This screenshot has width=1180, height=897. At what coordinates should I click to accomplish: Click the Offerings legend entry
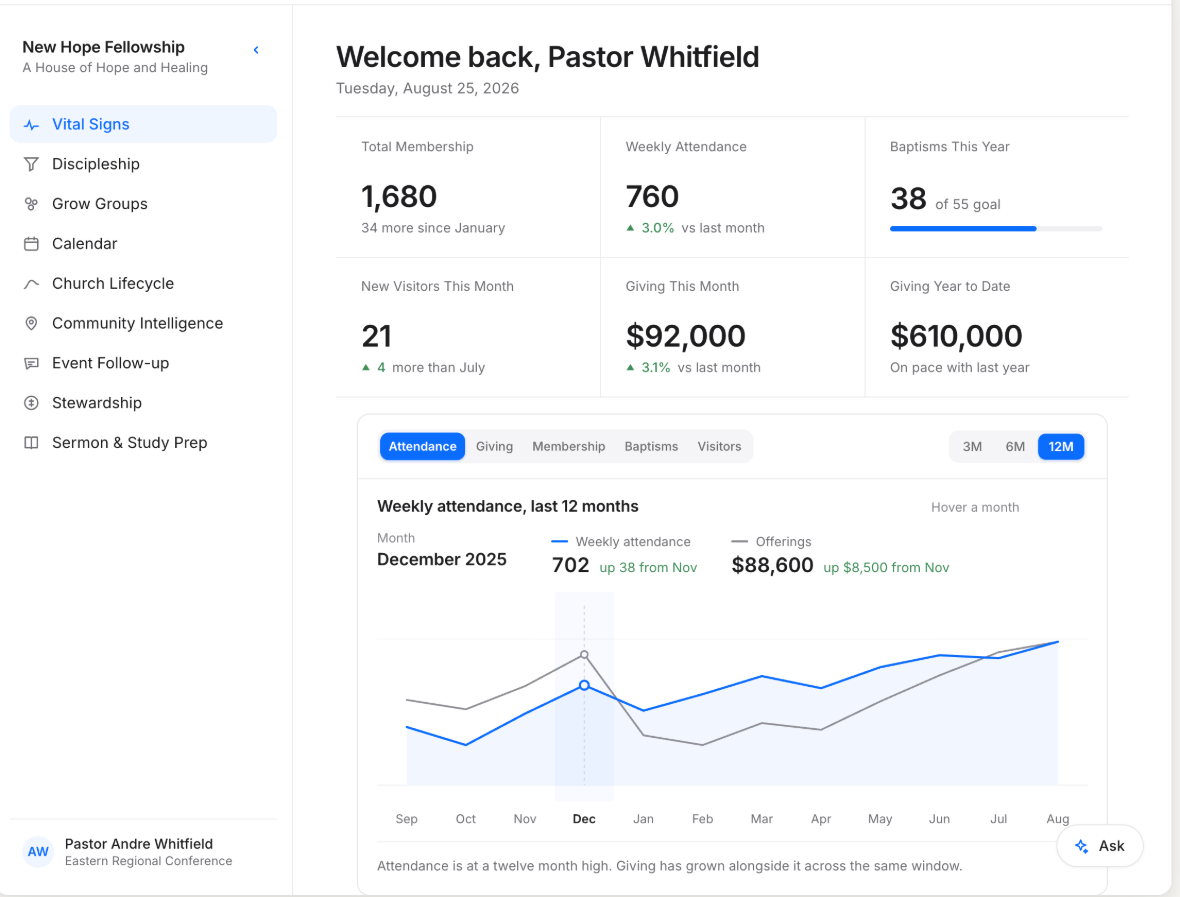[771, 542]
